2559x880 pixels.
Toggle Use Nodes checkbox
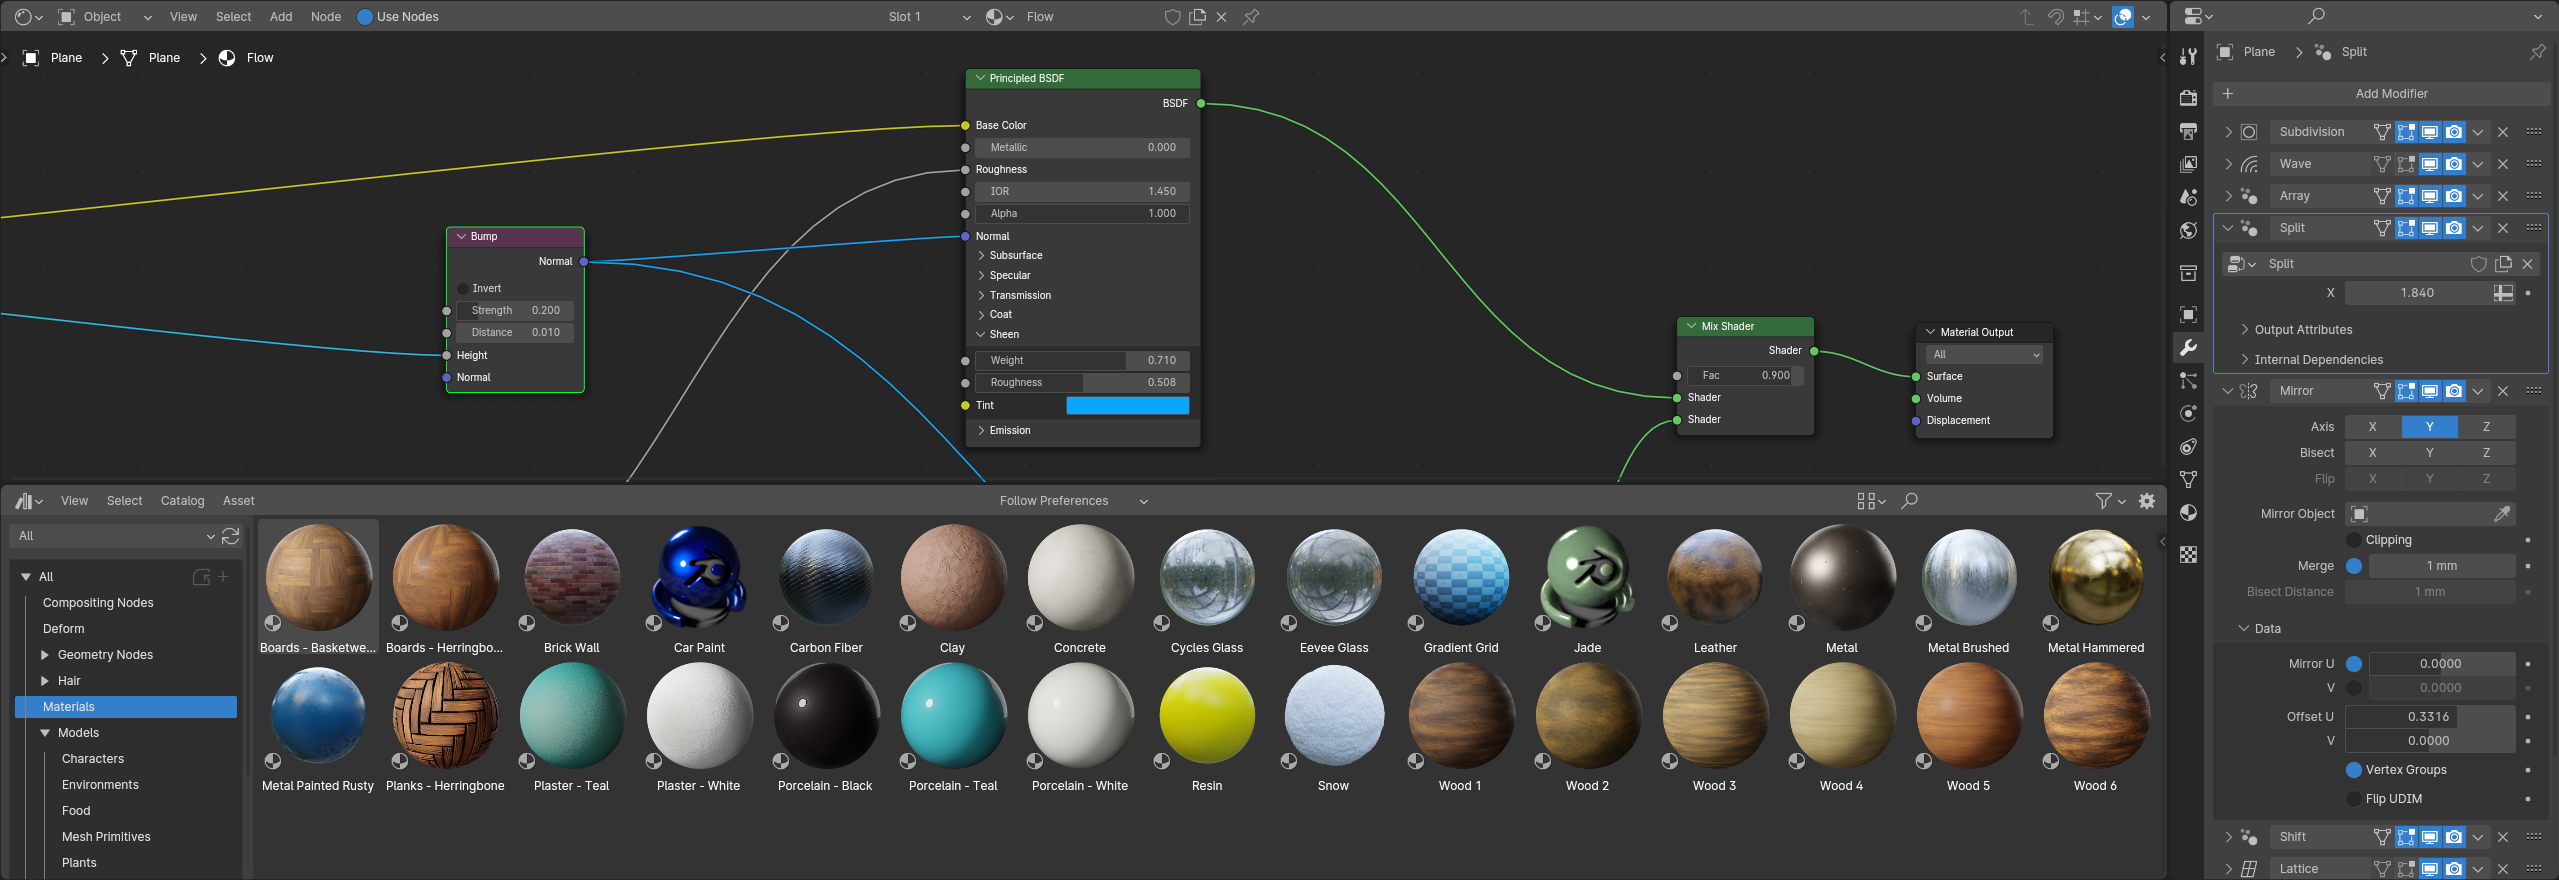click(365, 17)
